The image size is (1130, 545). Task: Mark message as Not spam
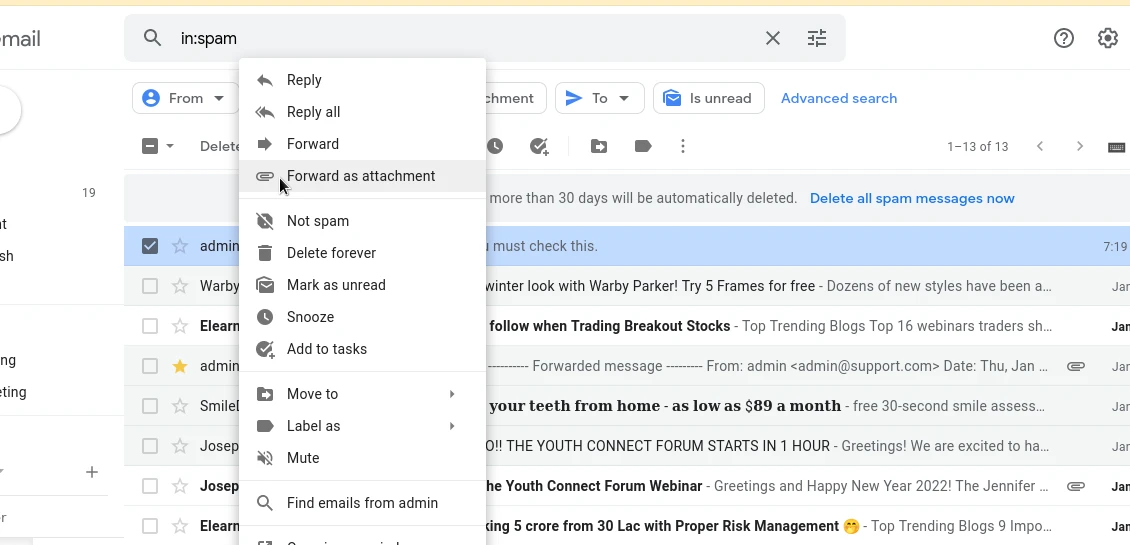click(x=362, y=221)
